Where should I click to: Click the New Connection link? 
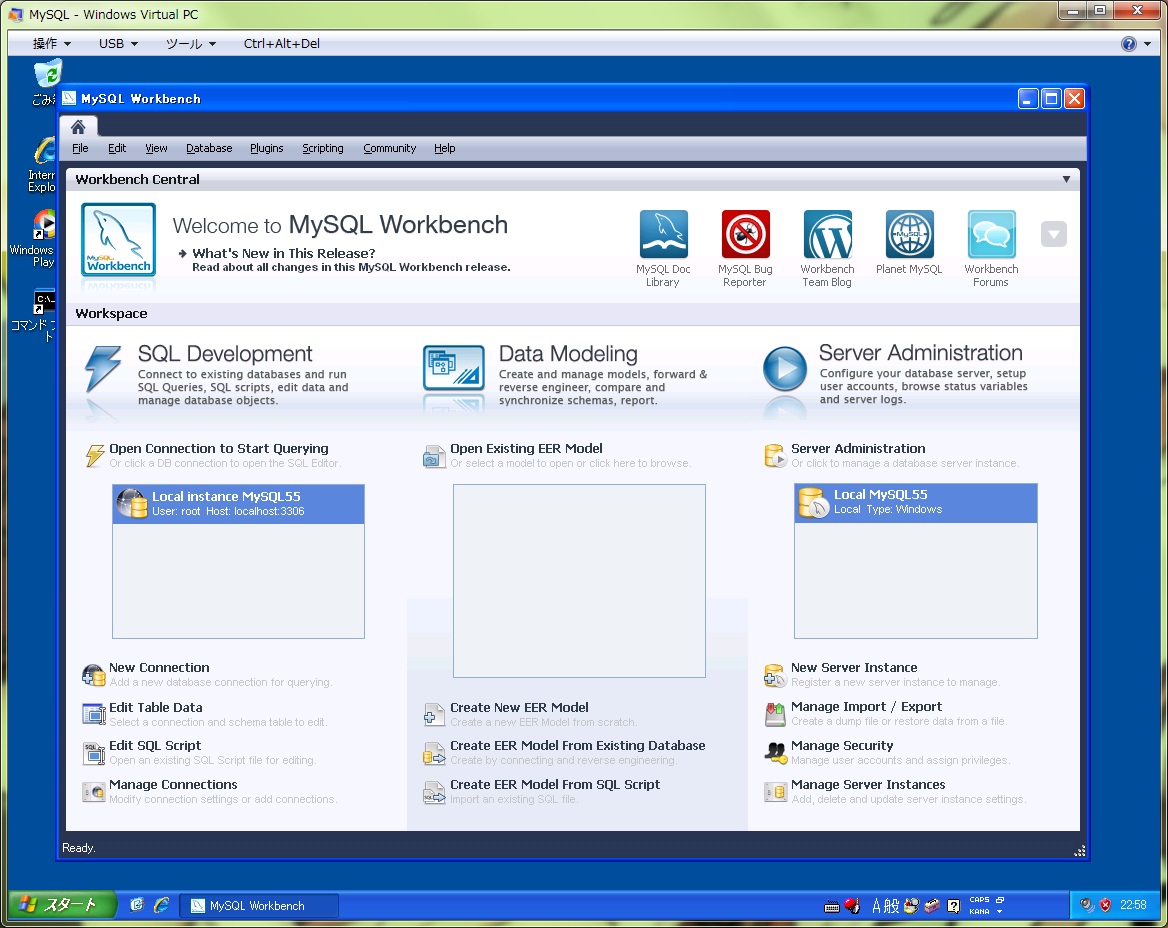(x=159, y=667)
